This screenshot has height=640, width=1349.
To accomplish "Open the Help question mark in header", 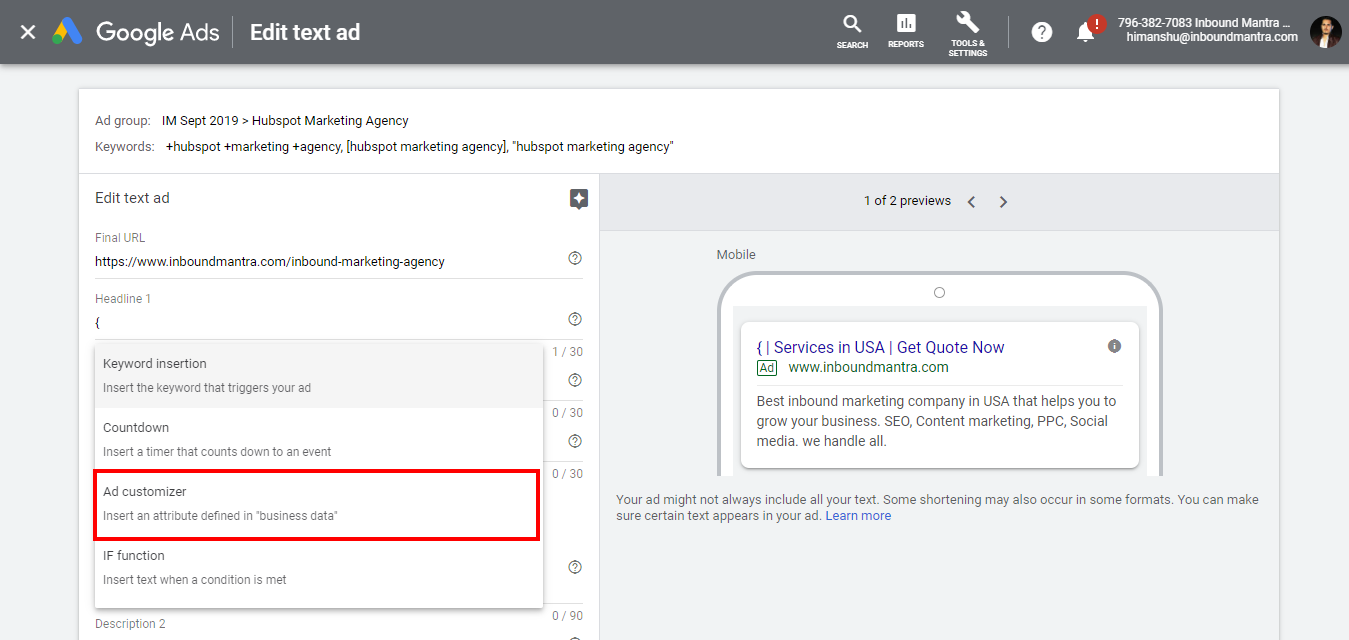I will [1042, 32].
